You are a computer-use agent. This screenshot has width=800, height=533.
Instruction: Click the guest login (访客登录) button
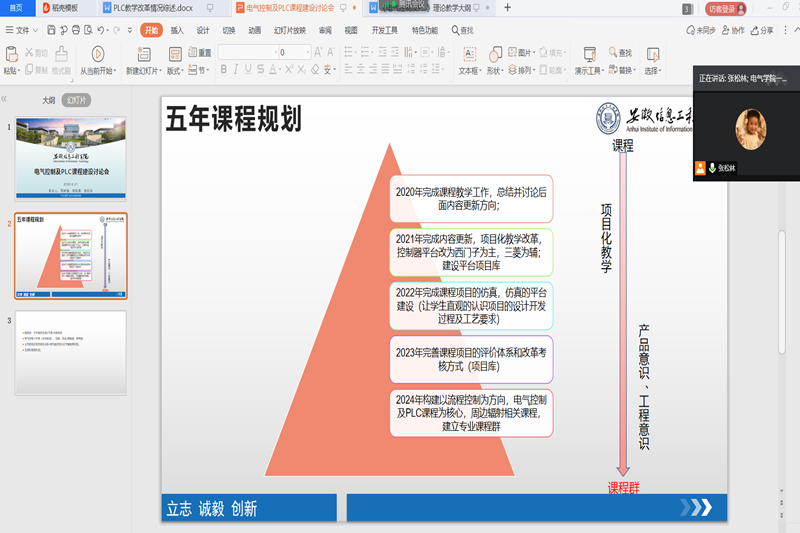pos(726,8)
